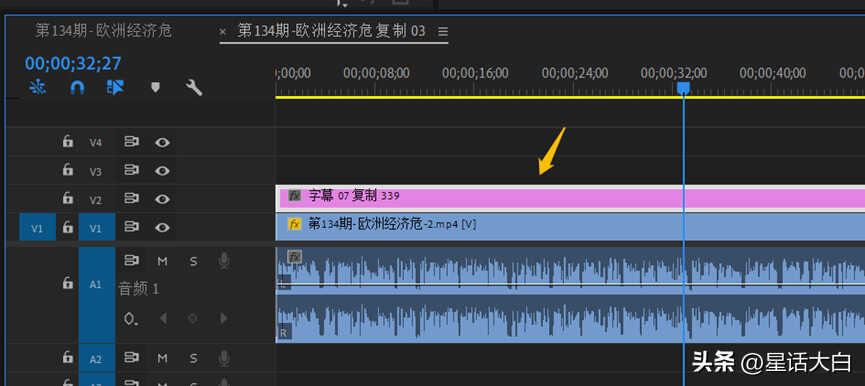This screenshot has width=865, height=386.
Task: Toggle the linked selection icon
Action: click(115, 87)
